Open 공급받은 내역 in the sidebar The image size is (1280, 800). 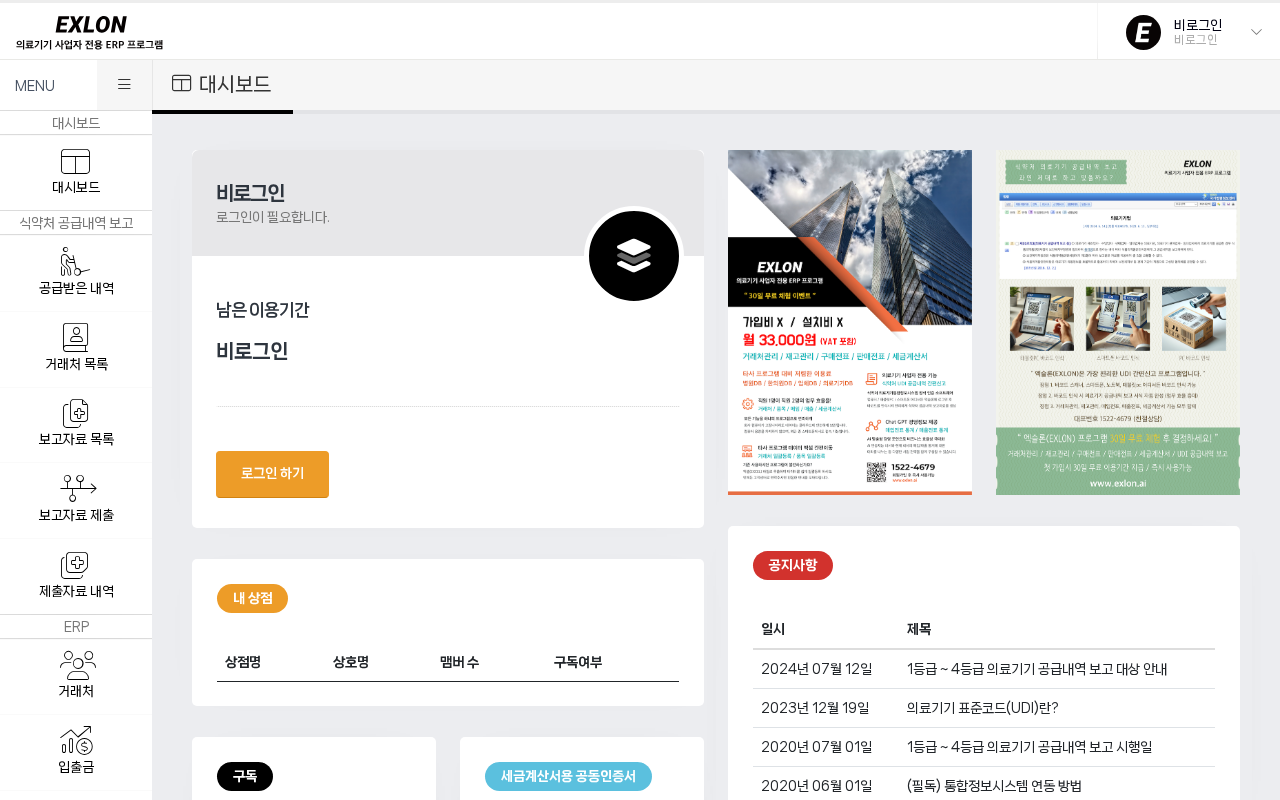tap(76, 273)
